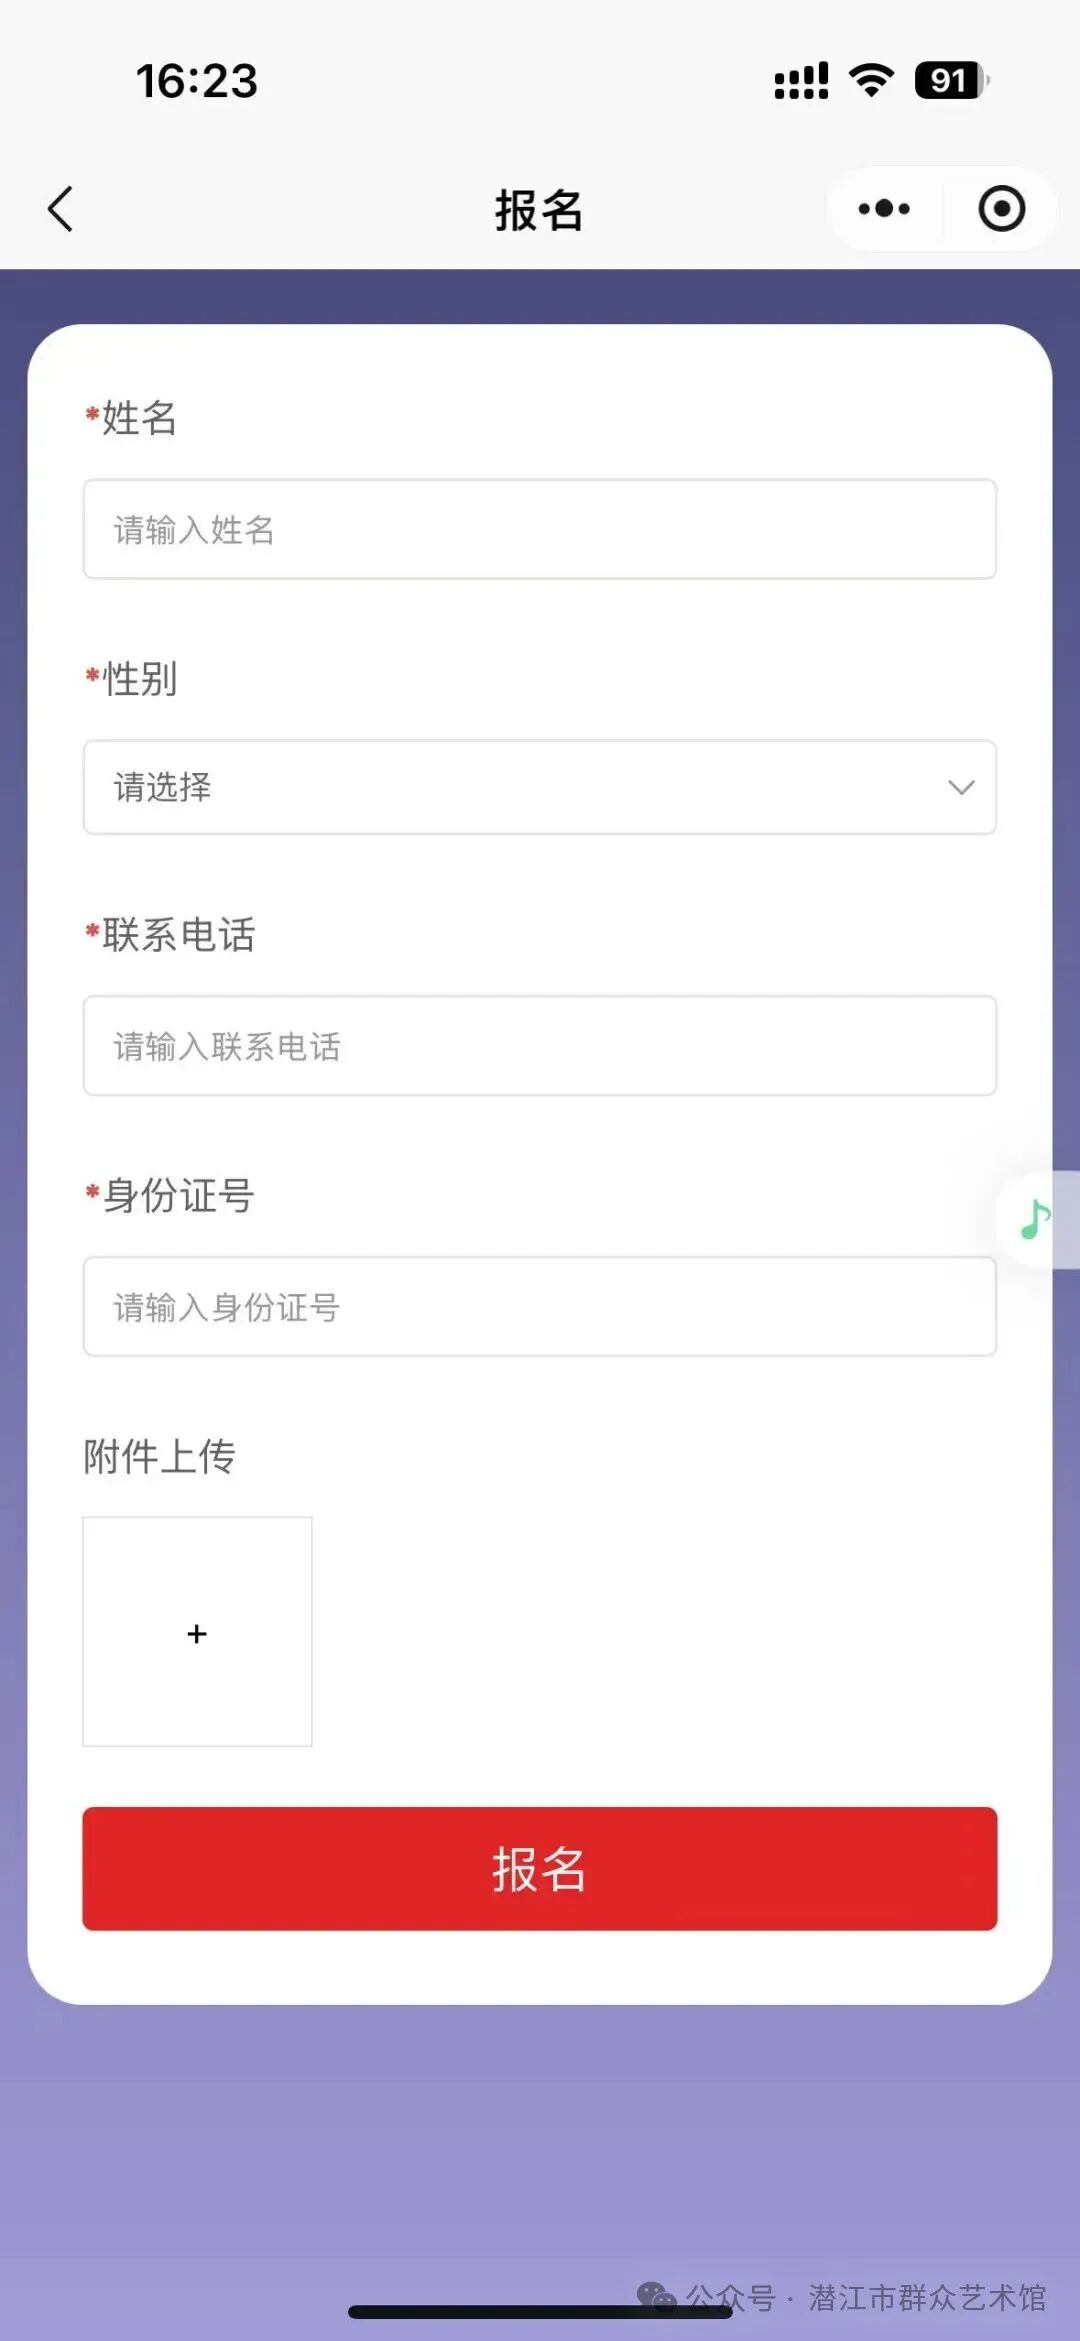Tap the 姓名 field label
The width and height of the screenshot is (1080, 2341).
pyautogui.click(x=139, y=418)
